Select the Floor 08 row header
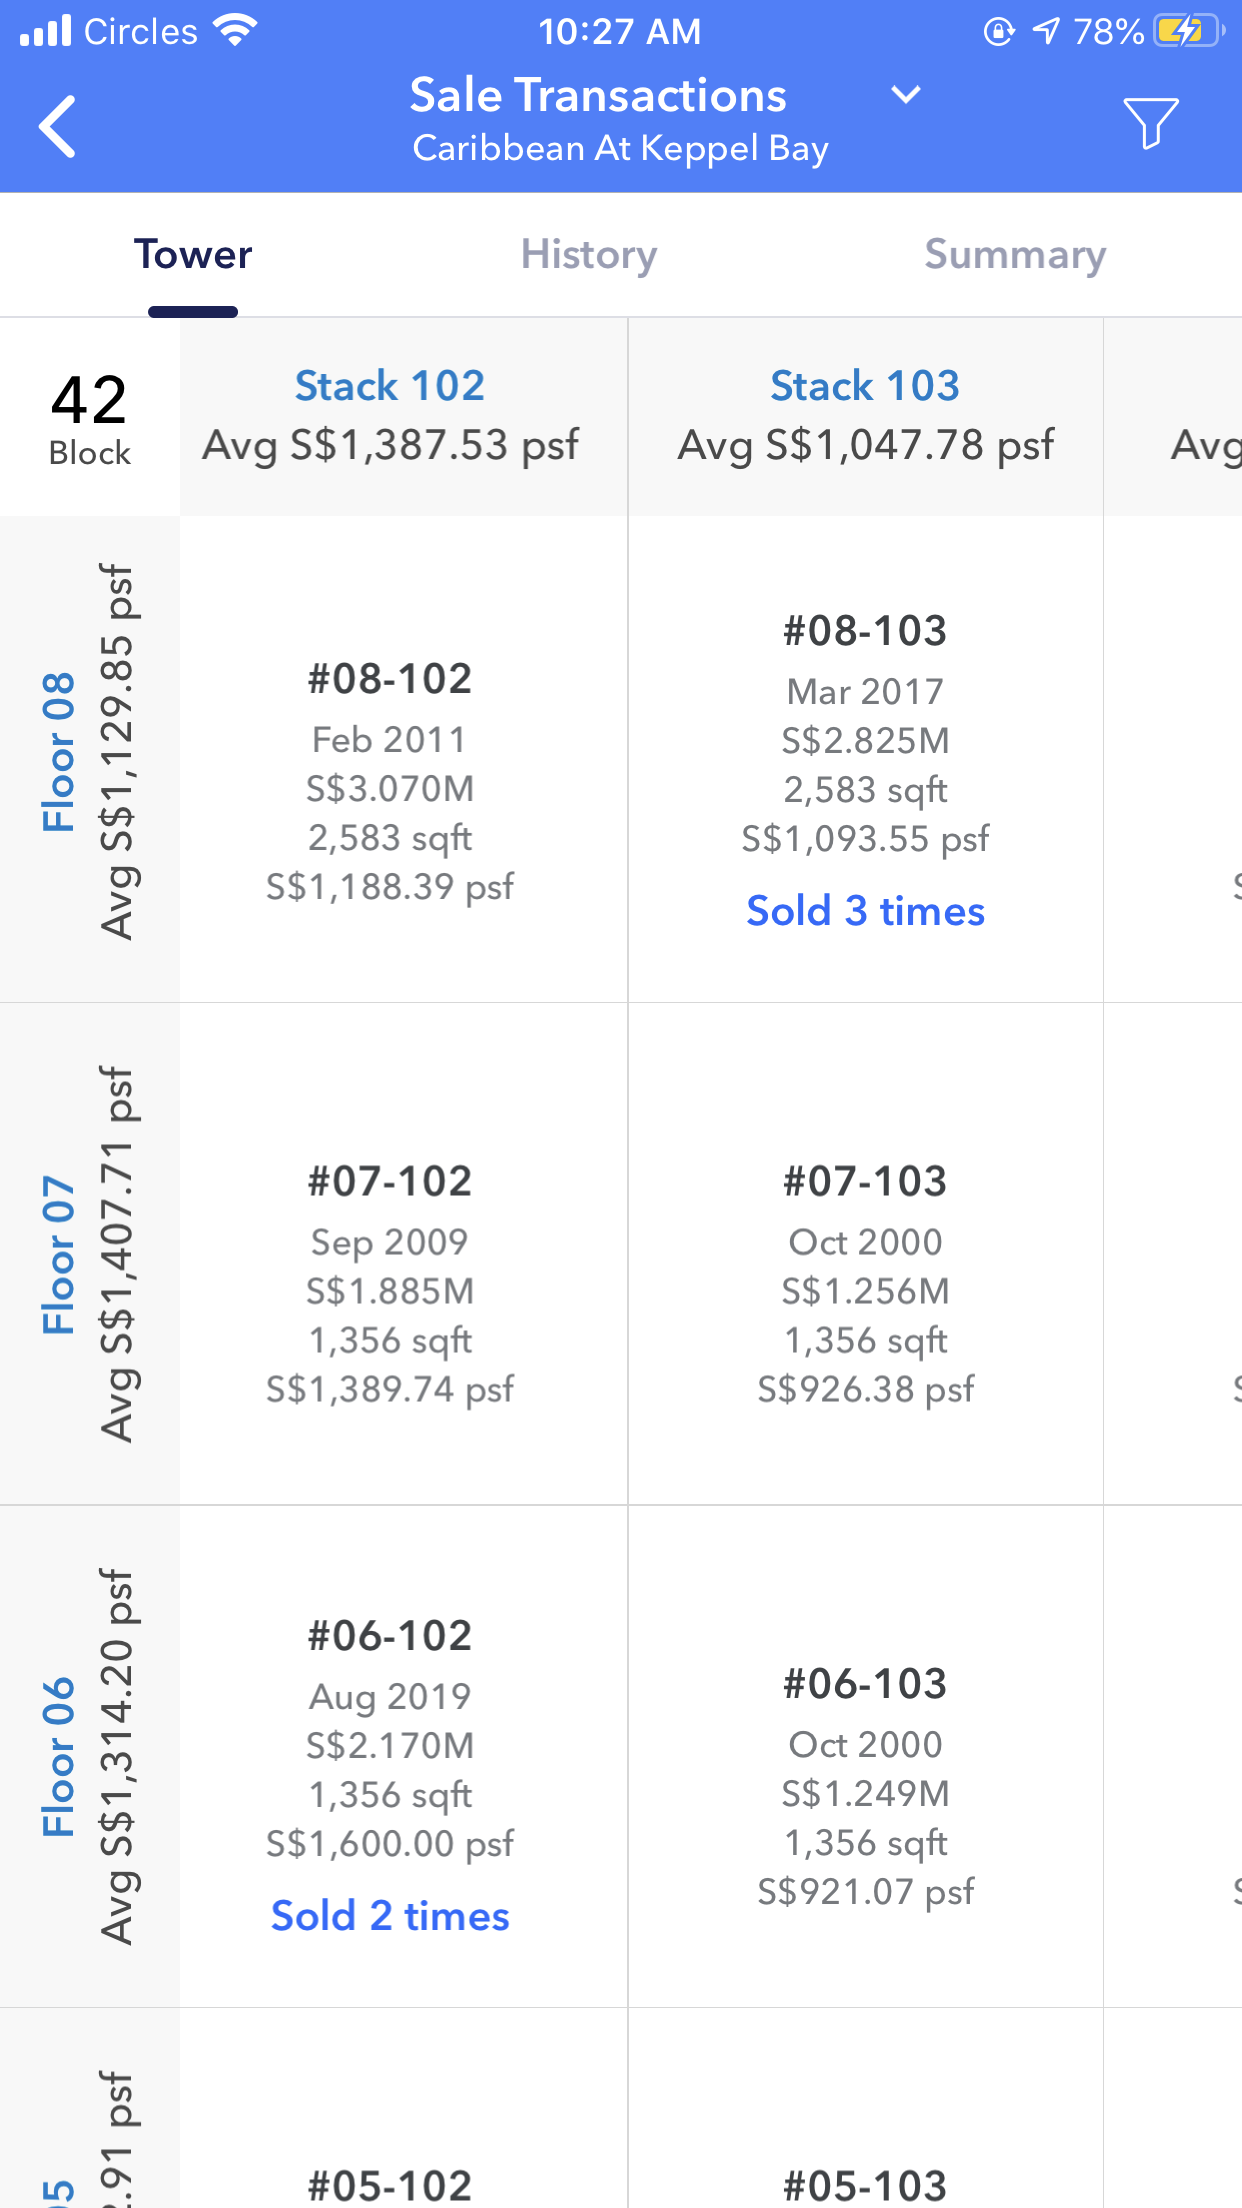Image resolution: width=1242 pixels, height=2208 pixels. coord(60,752)
